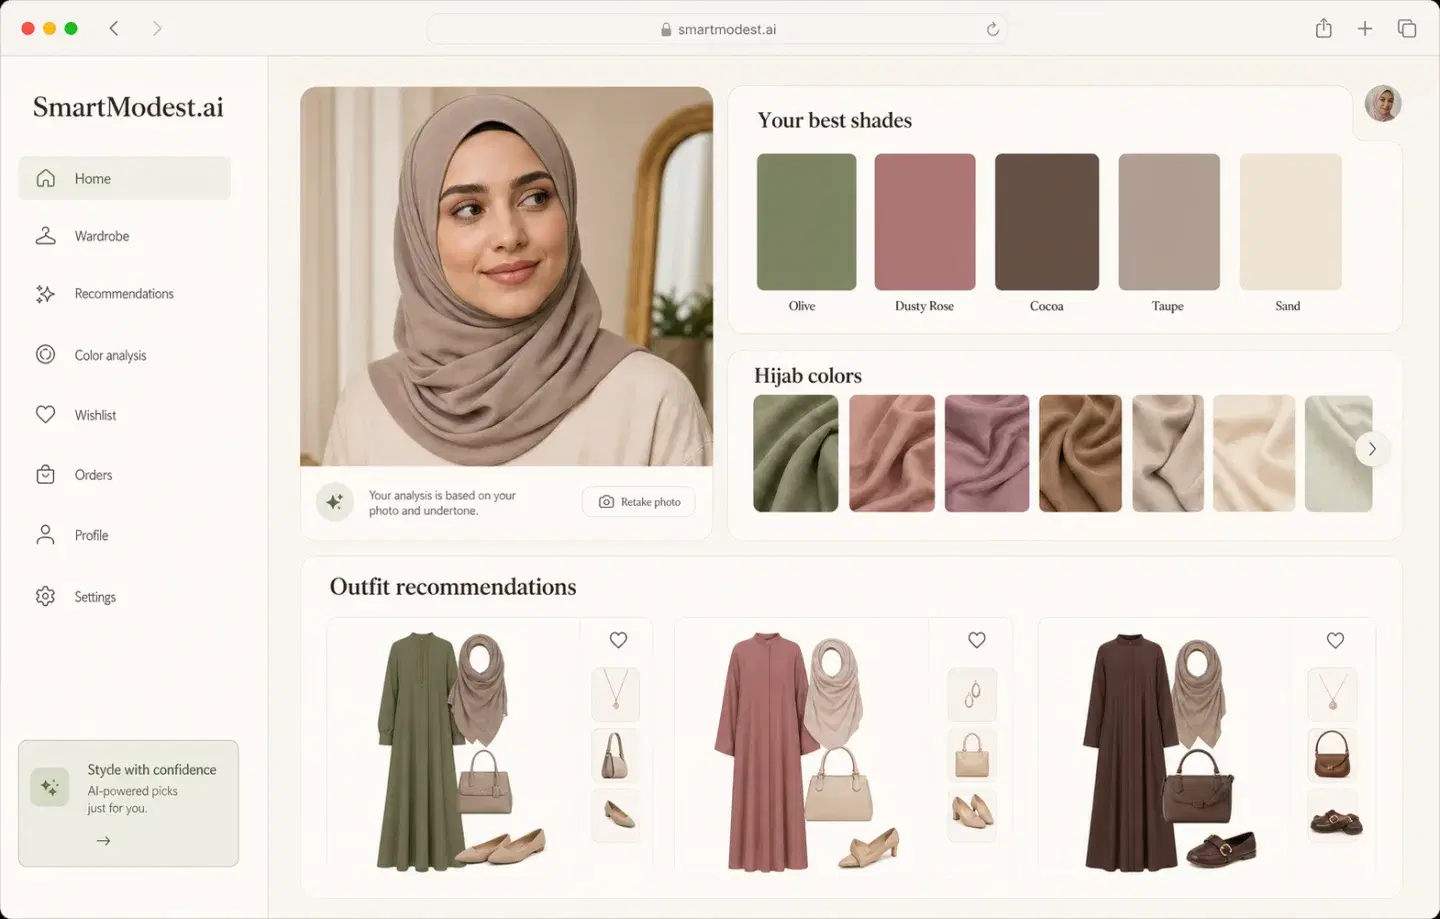Open the Style with confidence card
This screenshot has width=1440, height=919.
pyautogui.click(x=128, y=803)
